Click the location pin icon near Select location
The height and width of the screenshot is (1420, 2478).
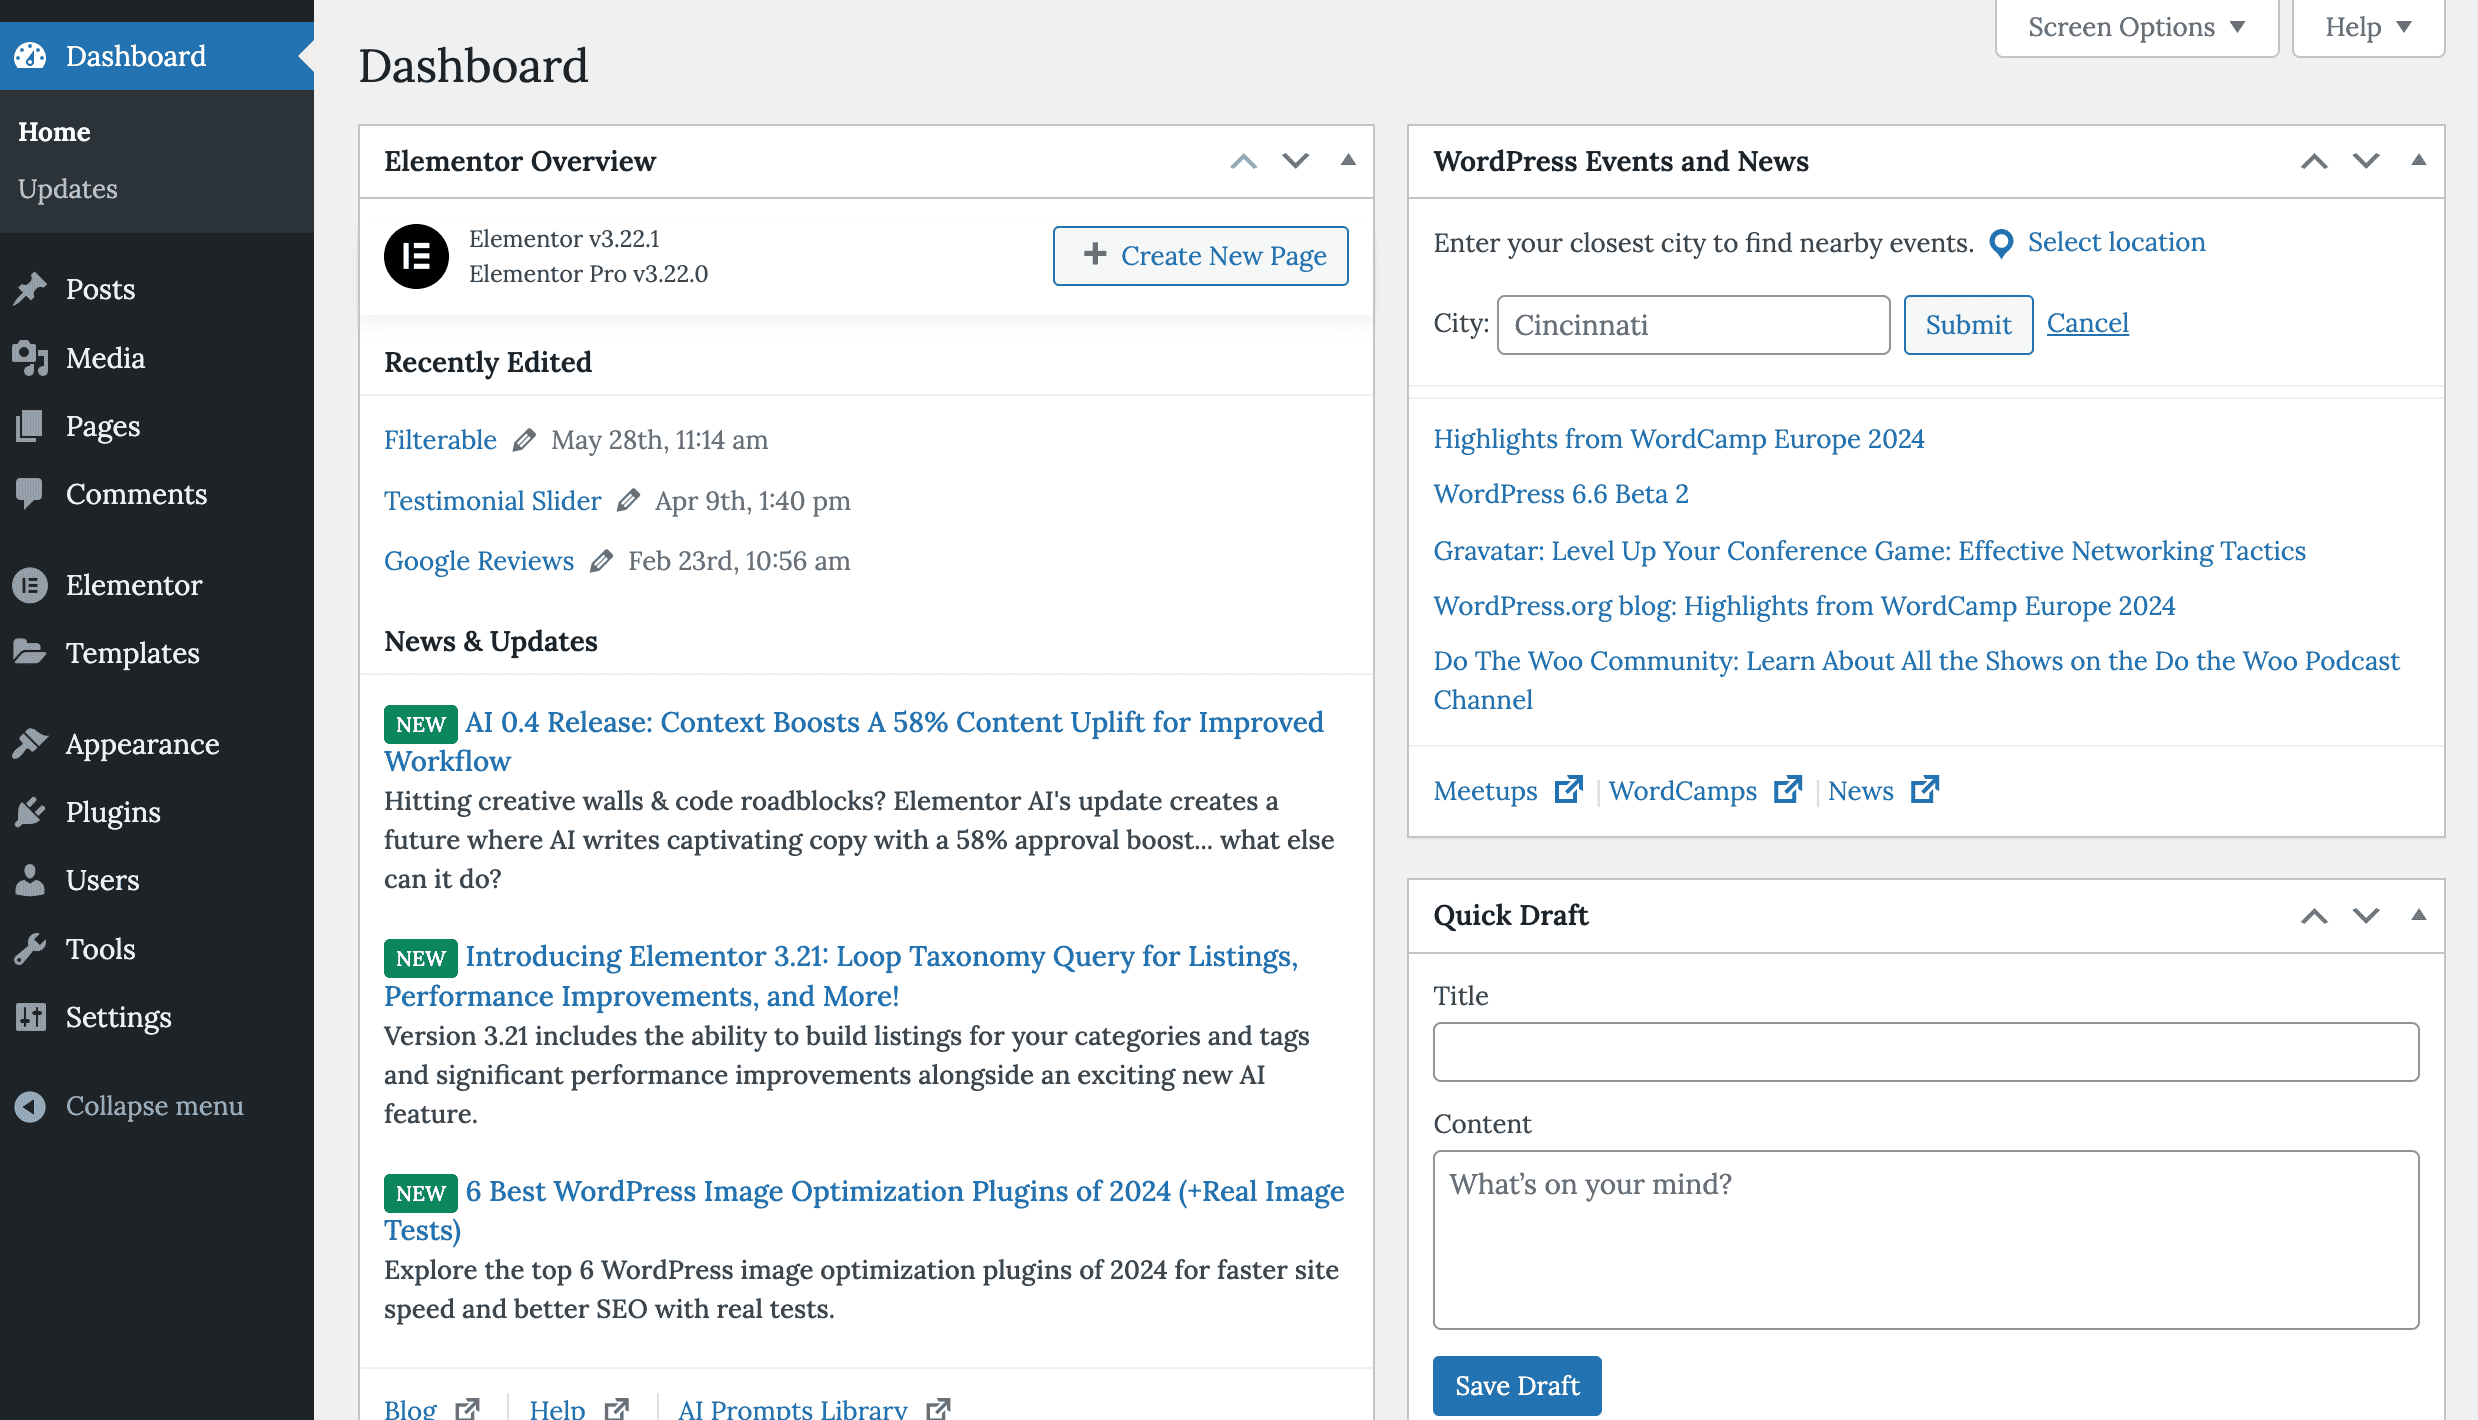pos(2001,243)
